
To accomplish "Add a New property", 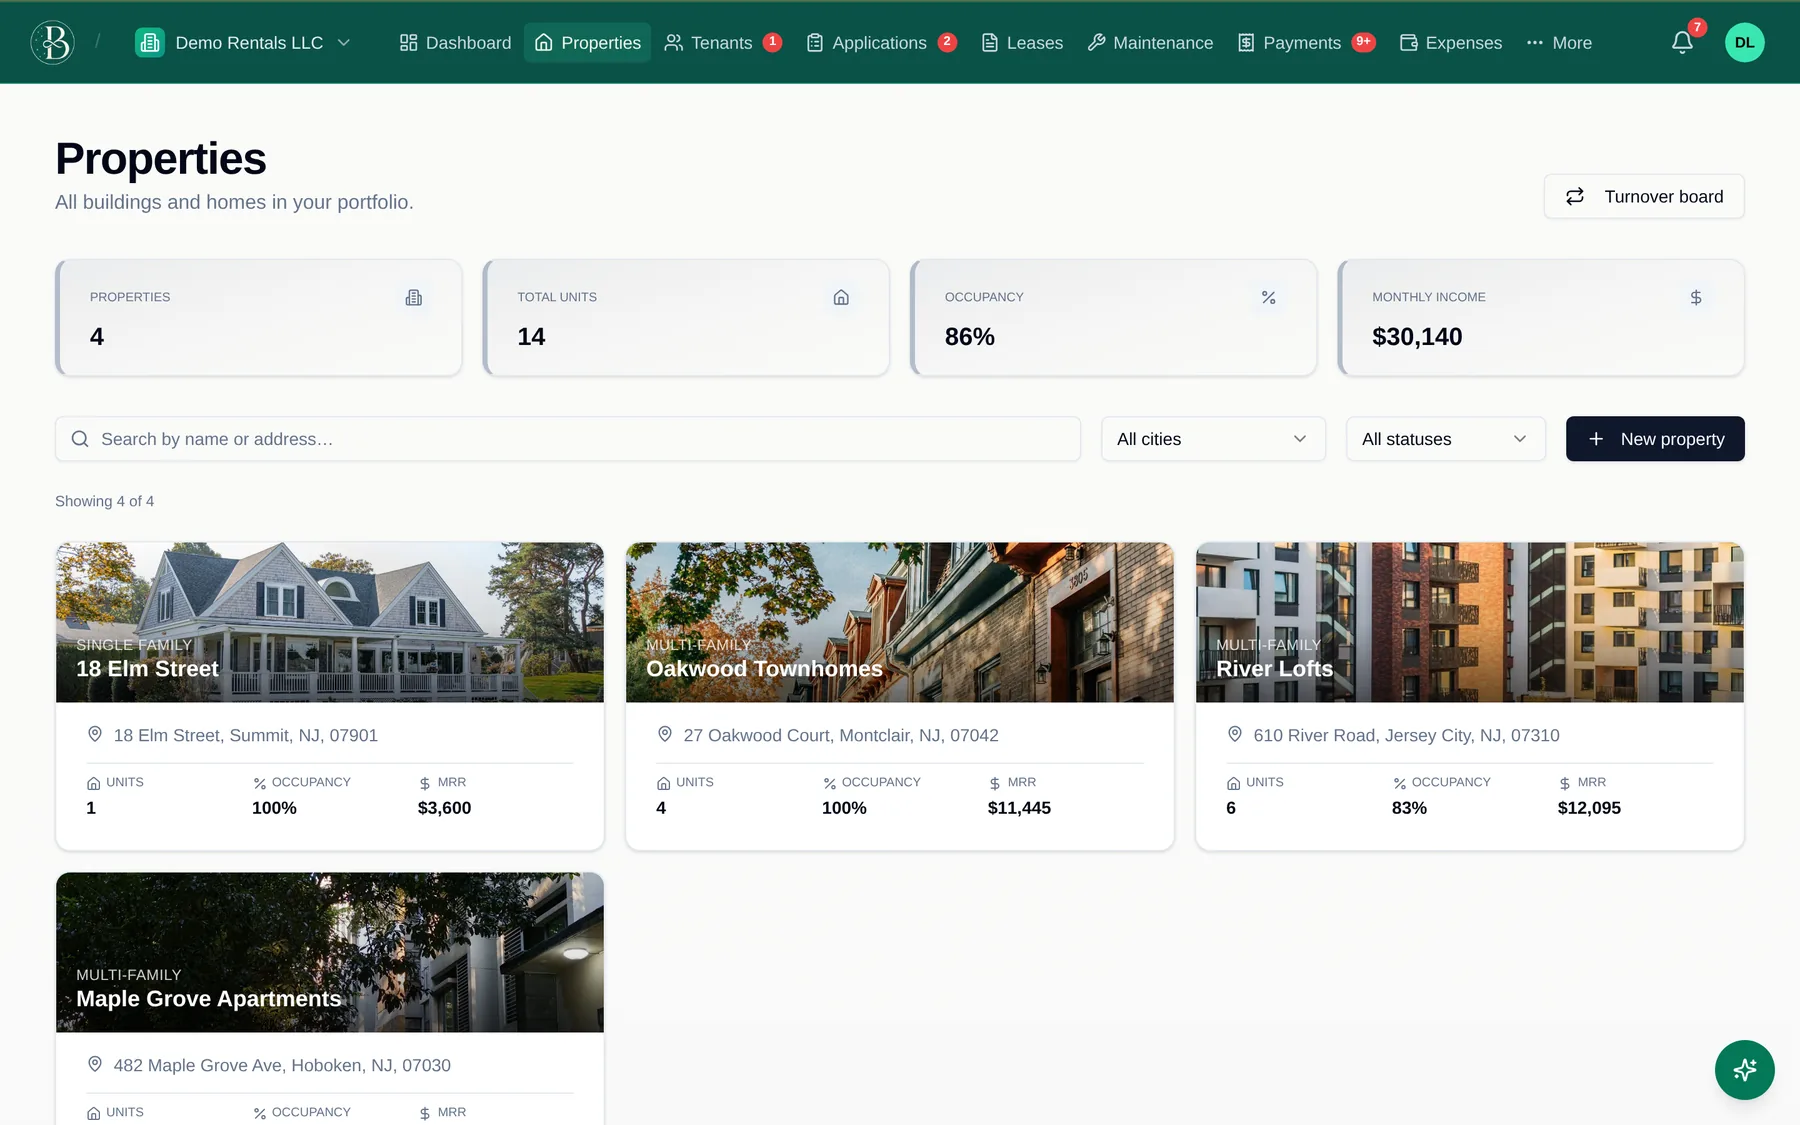I will point(1655,439).
